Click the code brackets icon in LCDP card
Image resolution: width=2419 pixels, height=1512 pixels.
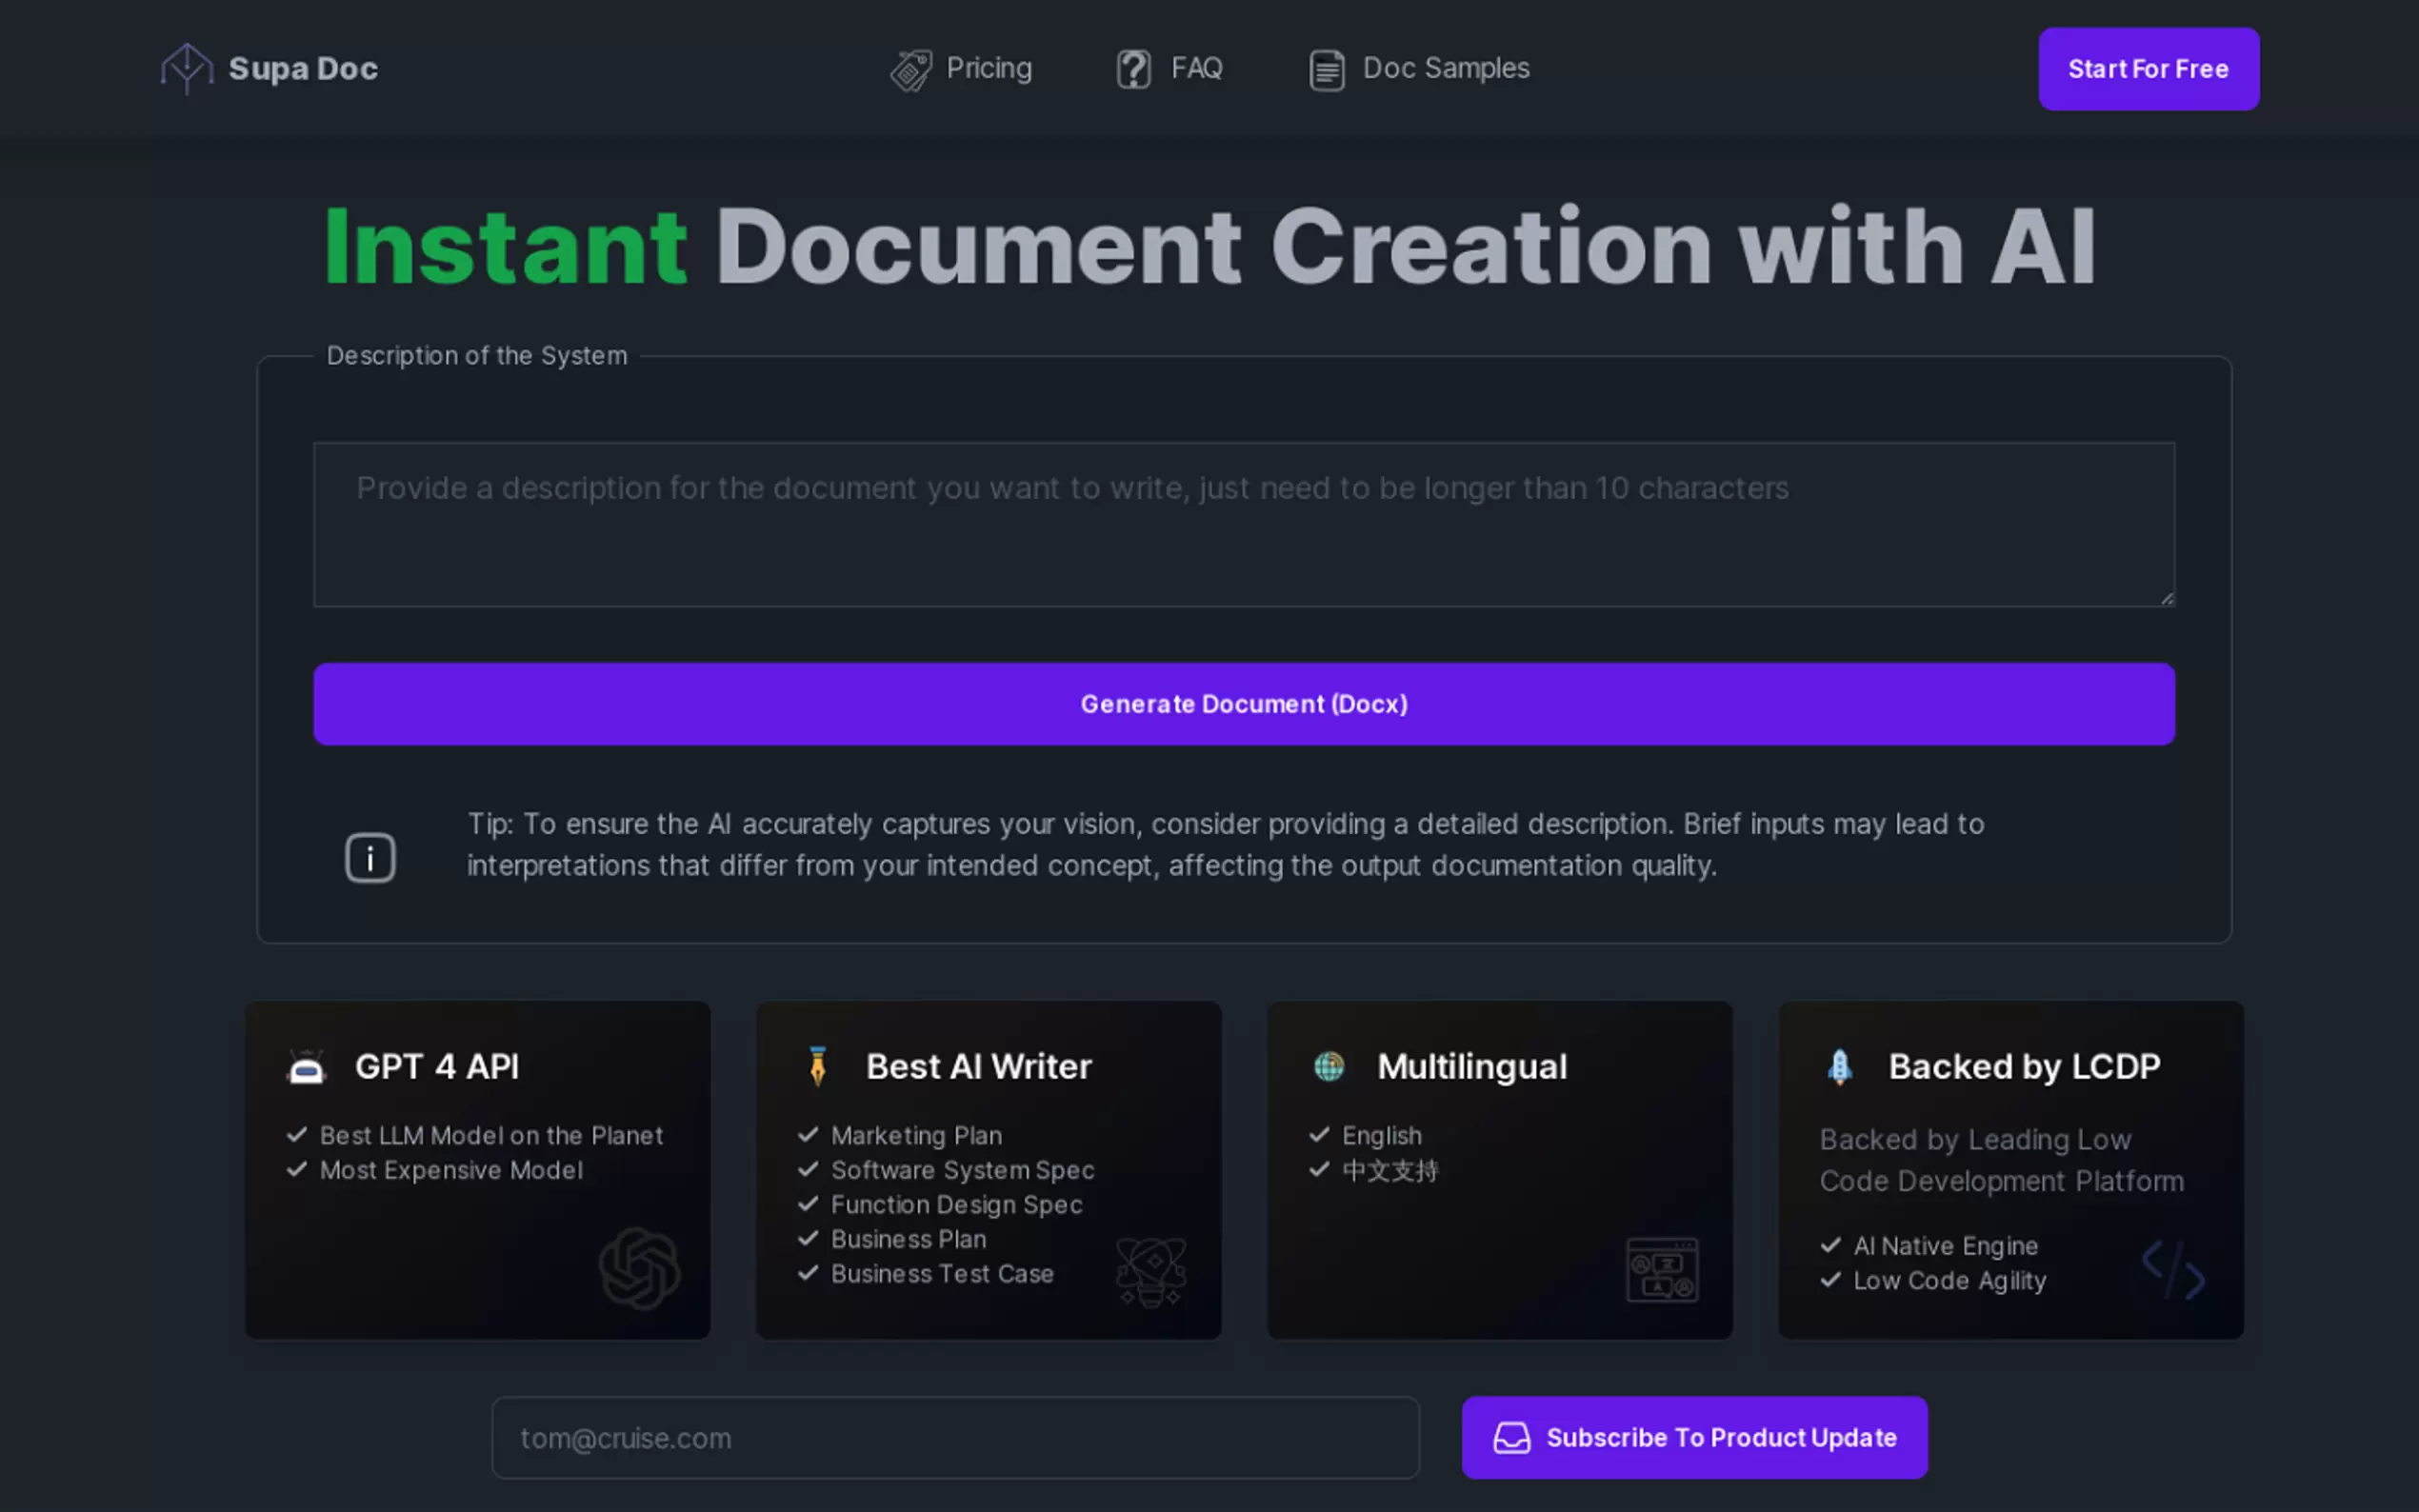click(2172, 1268)
